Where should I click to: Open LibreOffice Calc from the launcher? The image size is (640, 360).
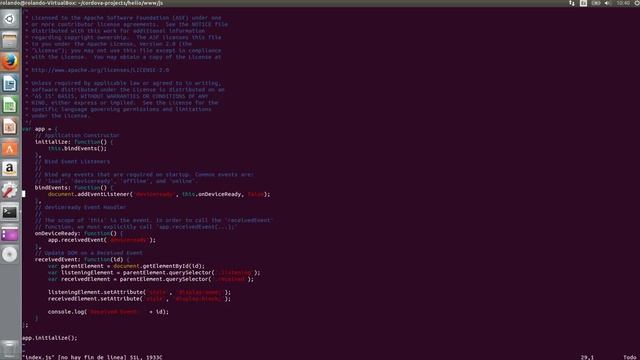pos(9,105)
